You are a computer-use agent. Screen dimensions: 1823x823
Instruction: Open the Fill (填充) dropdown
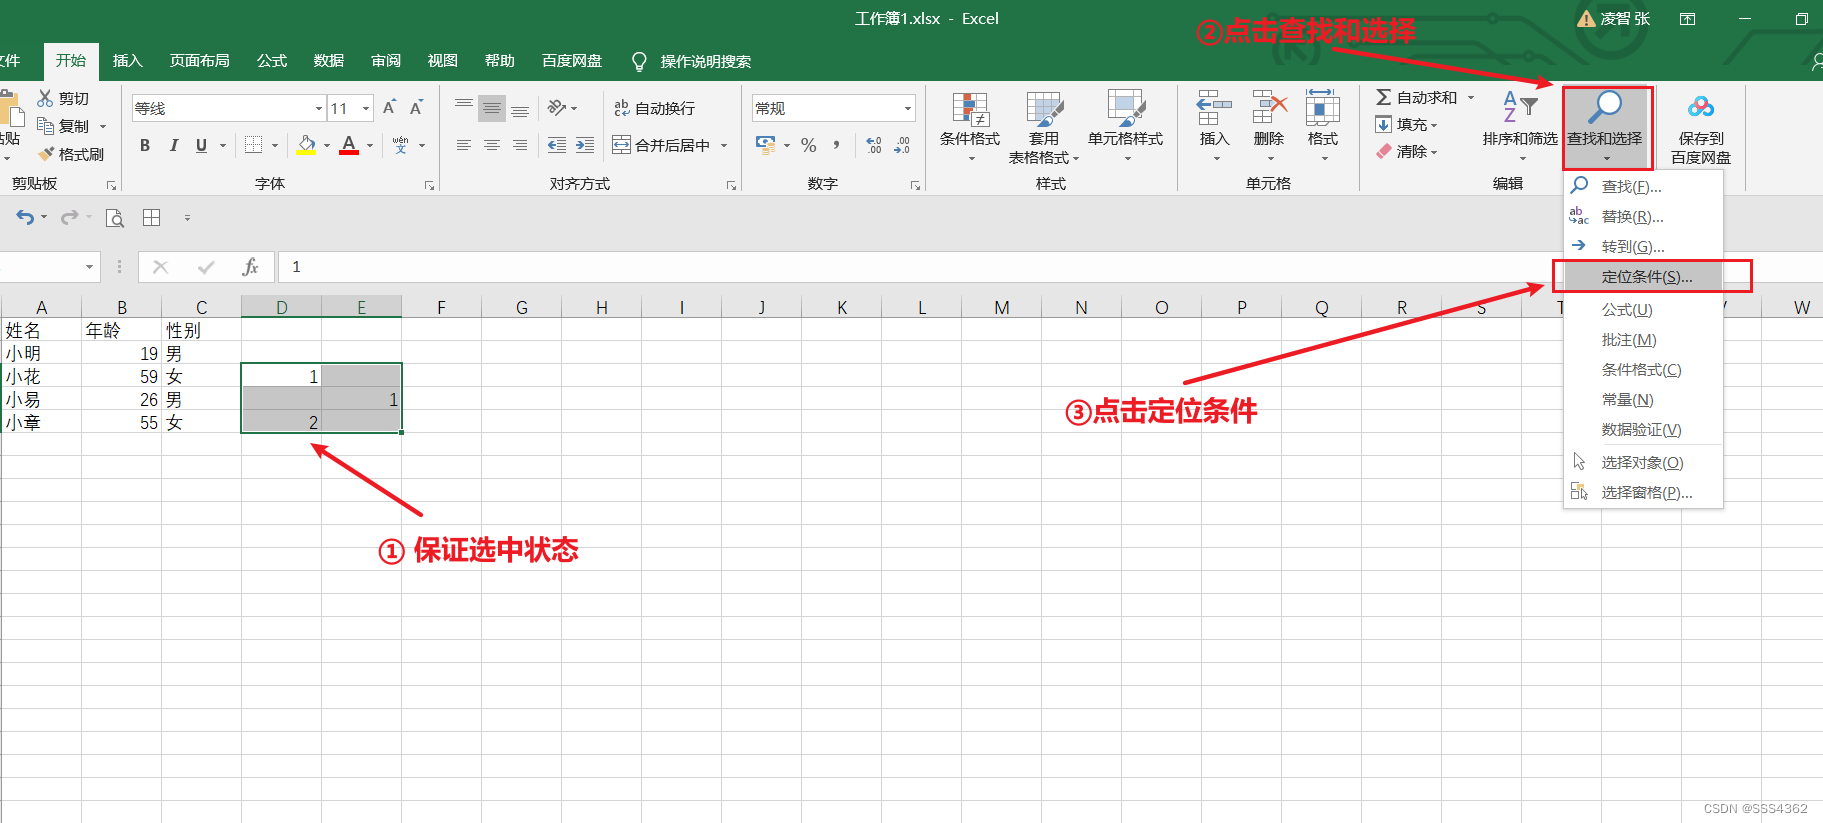pyautogui.click(x=1406, y=124)
